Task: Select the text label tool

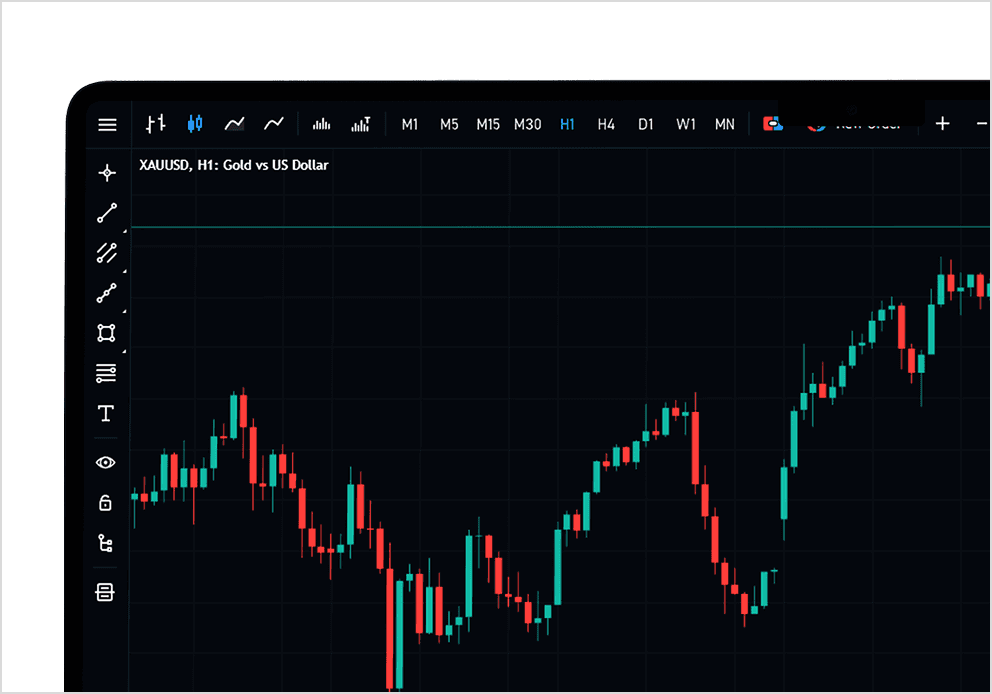Action: pos(106,413)
